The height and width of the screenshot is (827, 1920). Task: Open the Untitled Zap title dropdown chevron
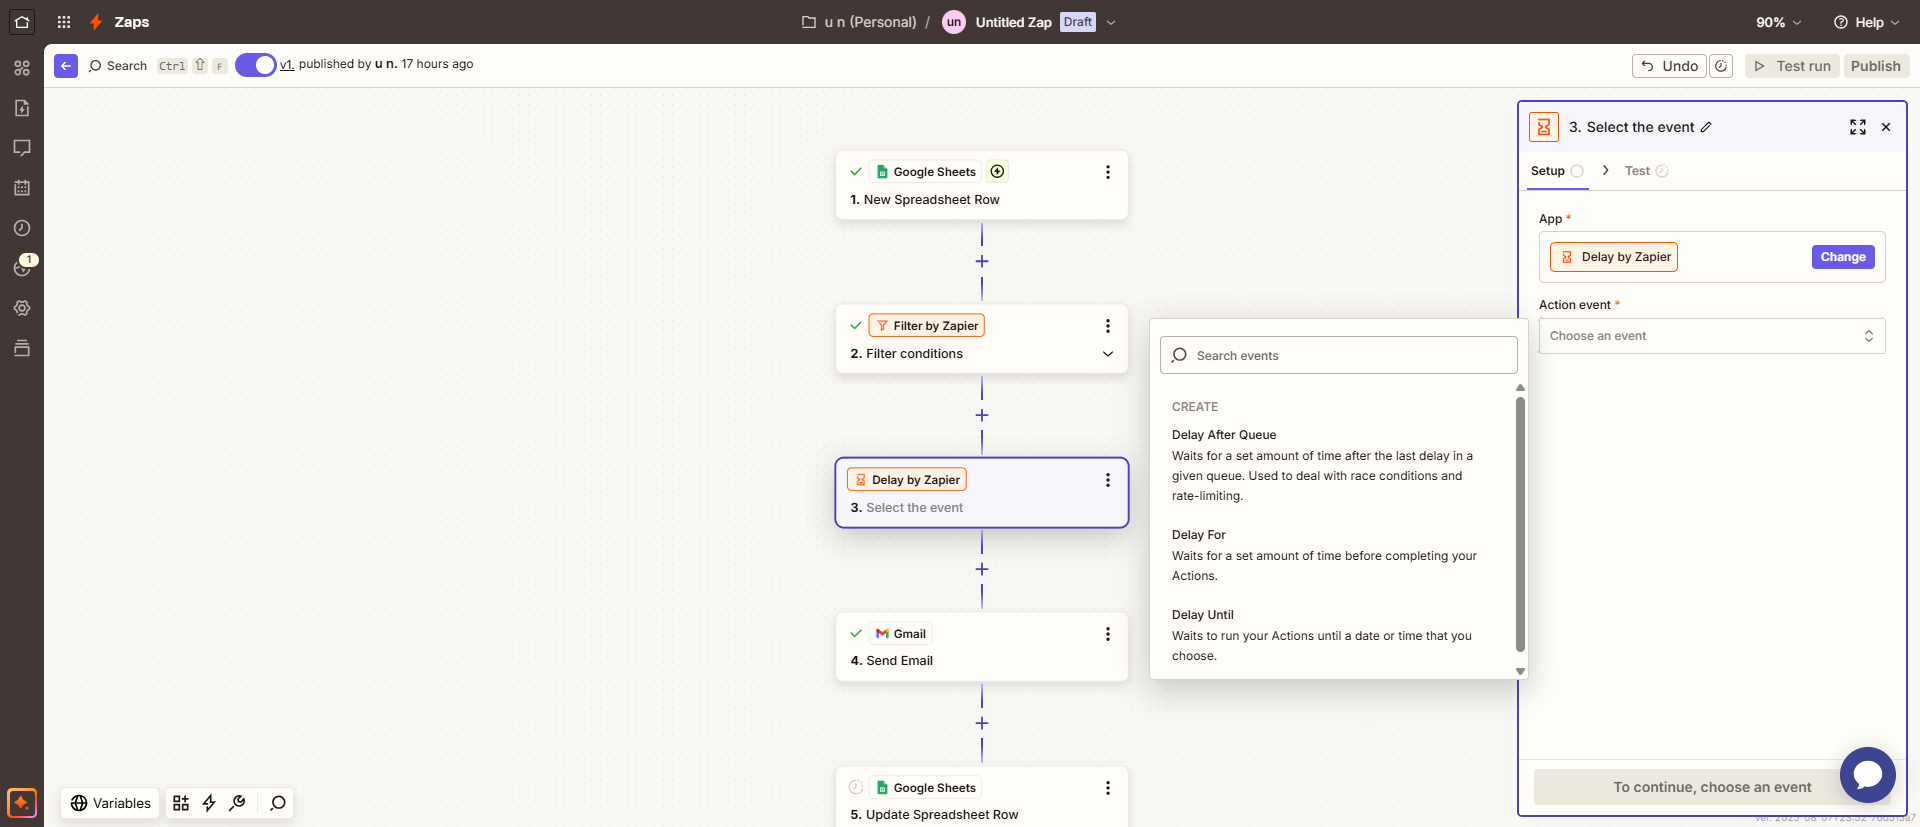[1111, 22]
